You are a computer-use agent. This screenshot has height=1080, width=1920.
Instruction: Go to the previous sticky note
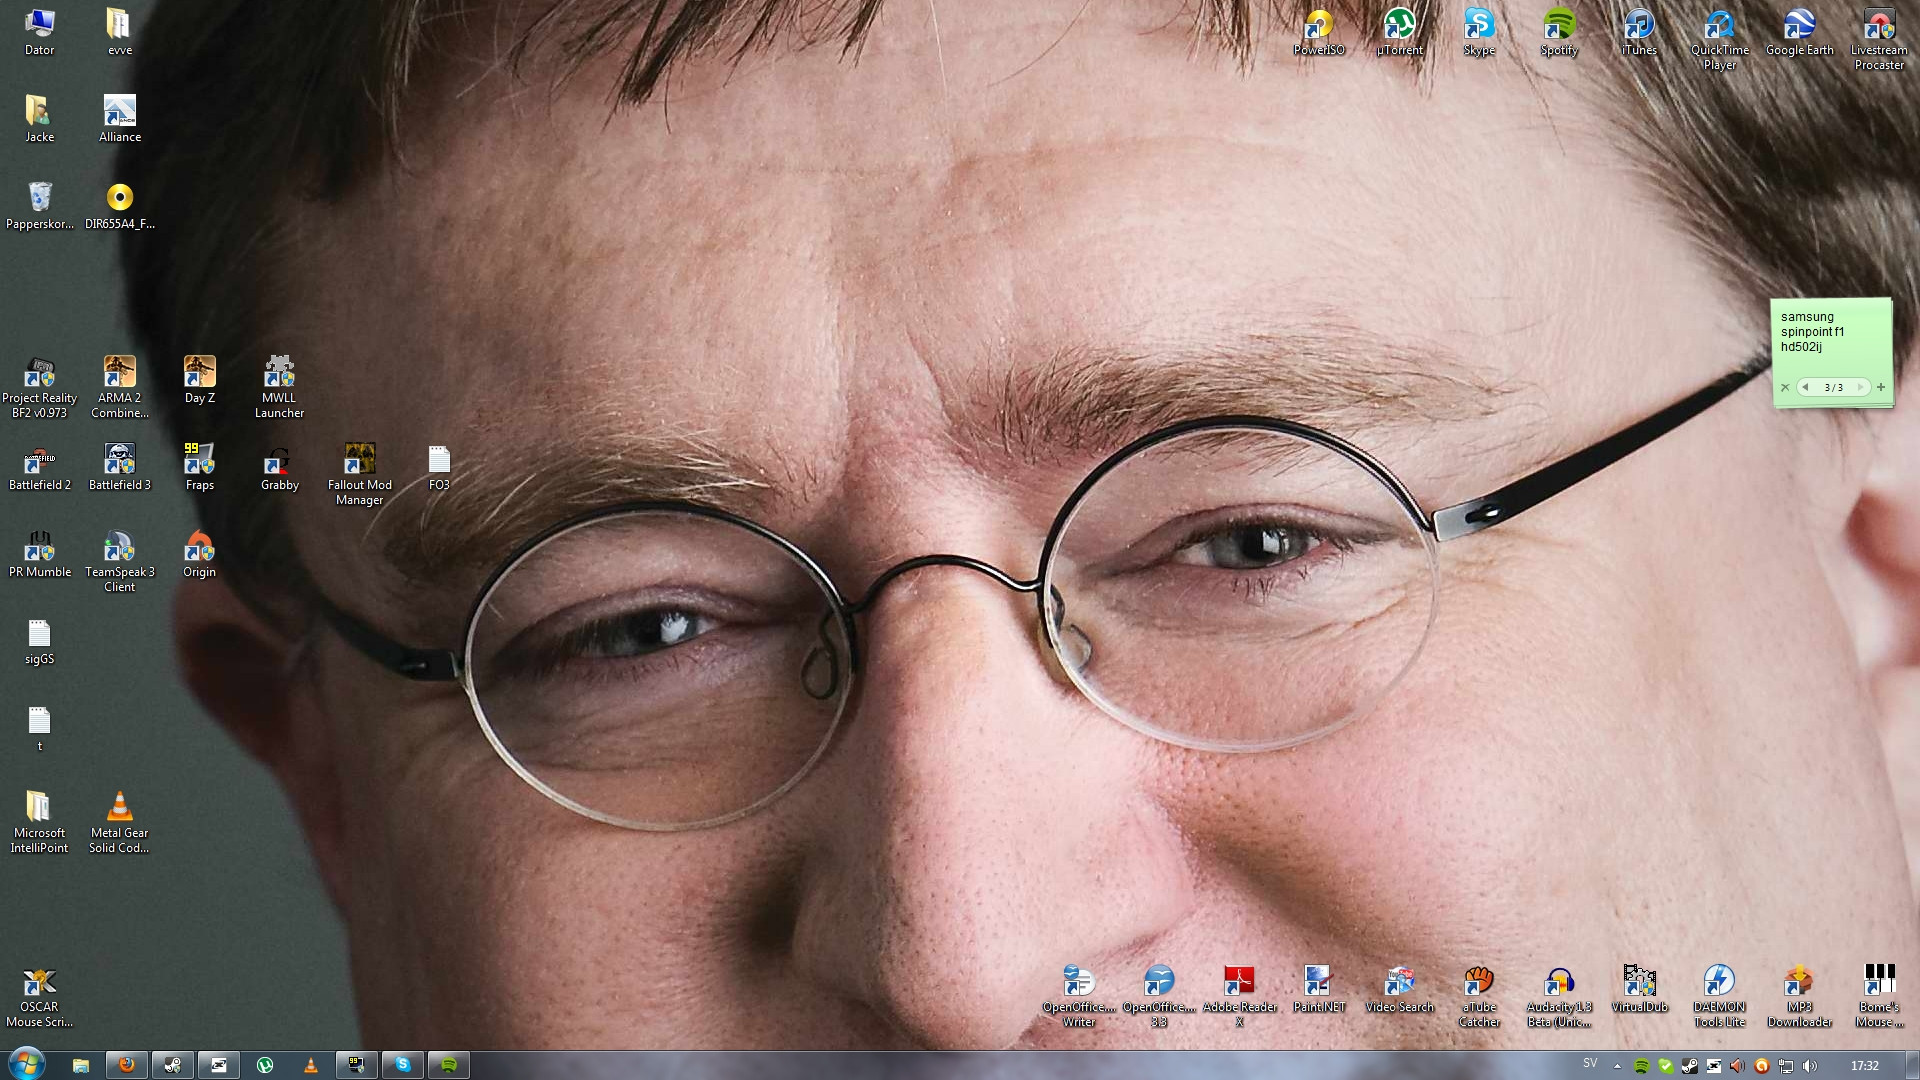tap(1806, 387)
